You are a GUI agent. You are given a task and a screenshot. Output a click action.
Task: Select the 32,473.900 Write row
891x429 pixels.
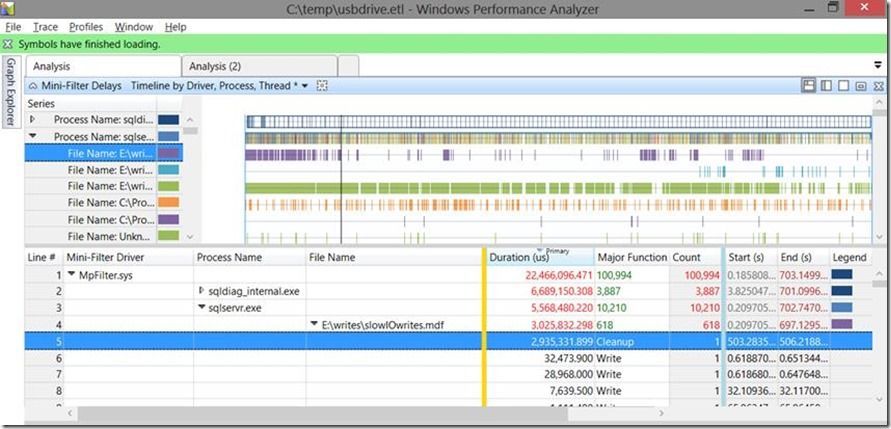[x=448, y=358]
